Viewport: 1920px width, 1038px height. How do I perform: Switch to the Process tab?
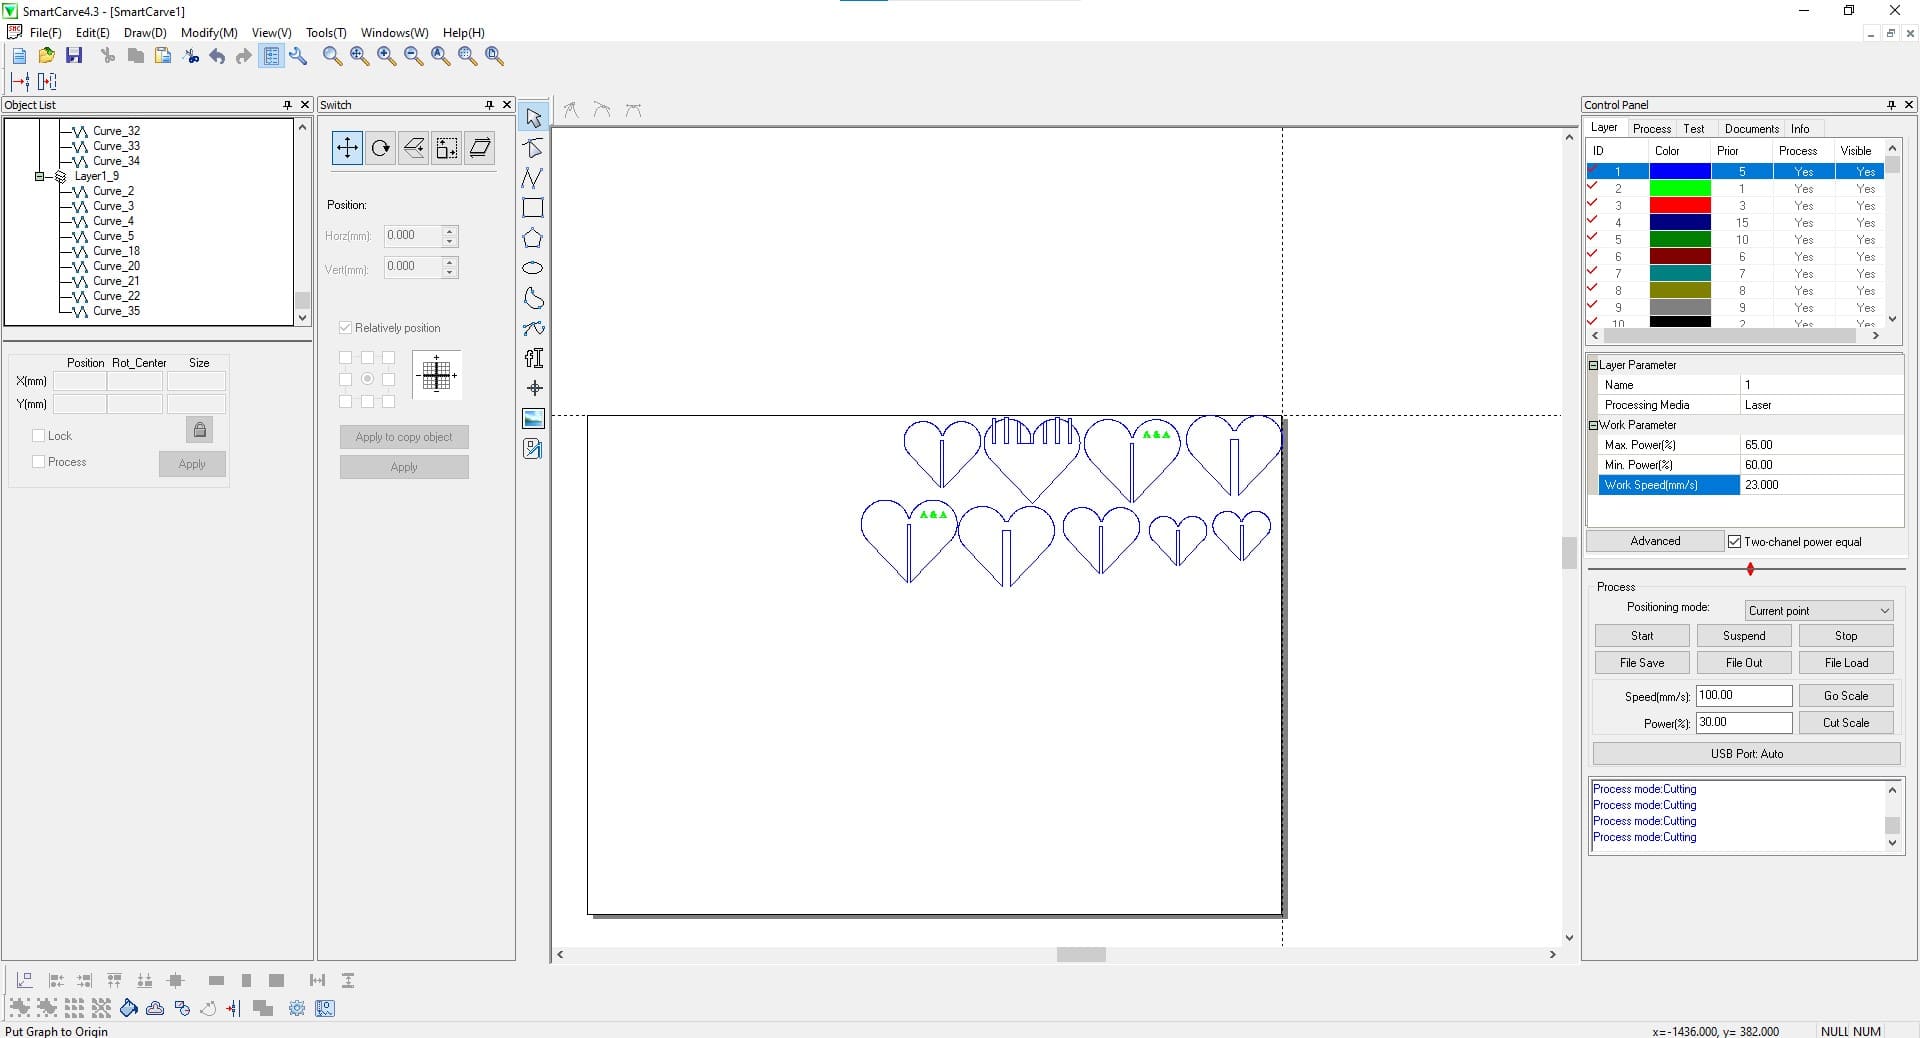click(x=1652, y=128)
